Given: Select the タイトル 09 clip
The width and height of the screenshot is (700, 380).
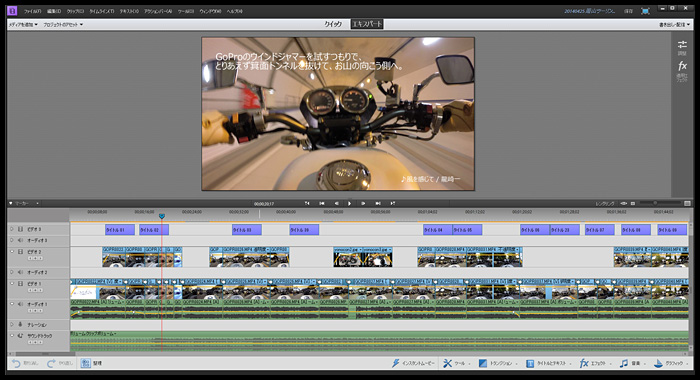Looking at the screenshot, I should click(x=672, y=230).
